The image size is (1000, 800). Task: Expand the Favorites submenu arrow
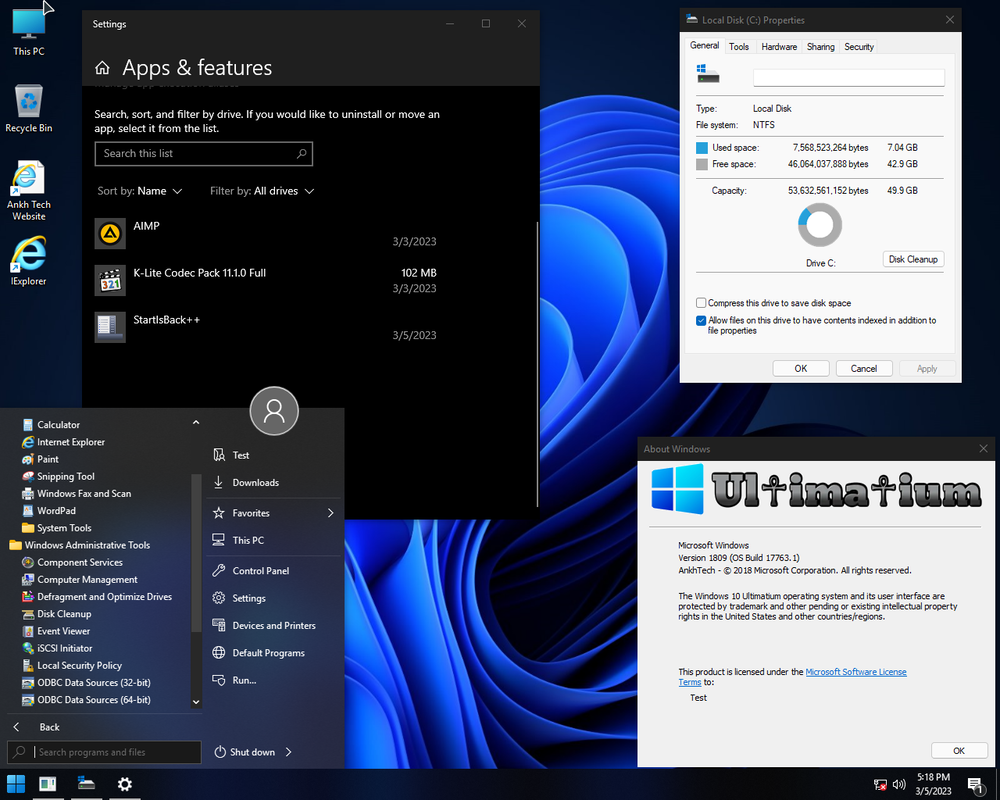[330, 513]
